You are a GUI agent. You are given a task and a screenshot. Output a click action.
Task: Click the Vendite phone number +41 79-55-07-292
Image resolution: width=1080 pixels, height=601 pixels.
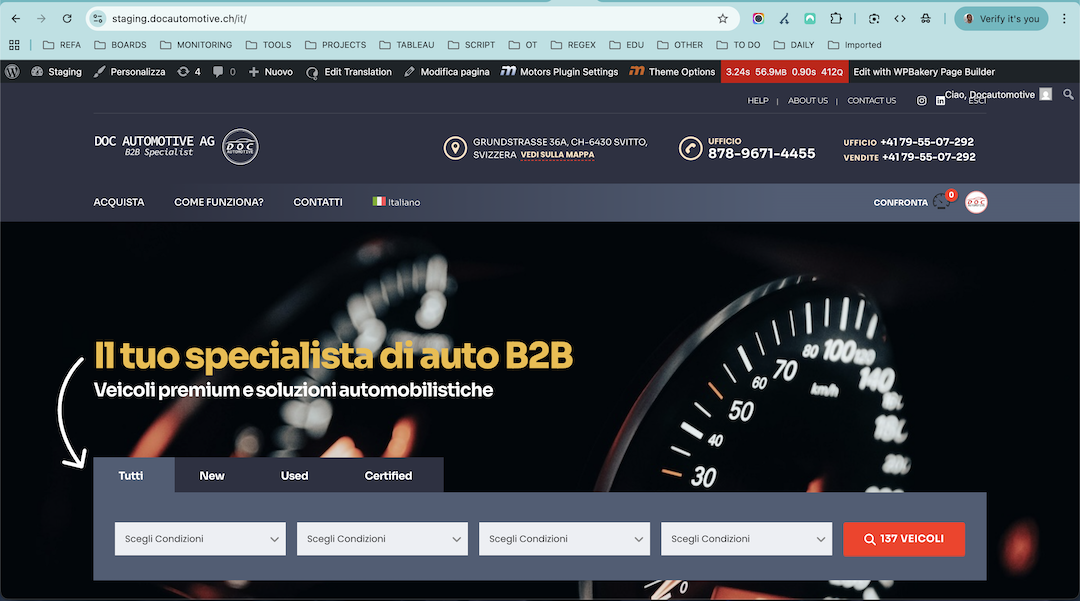(x=929, y=157)
